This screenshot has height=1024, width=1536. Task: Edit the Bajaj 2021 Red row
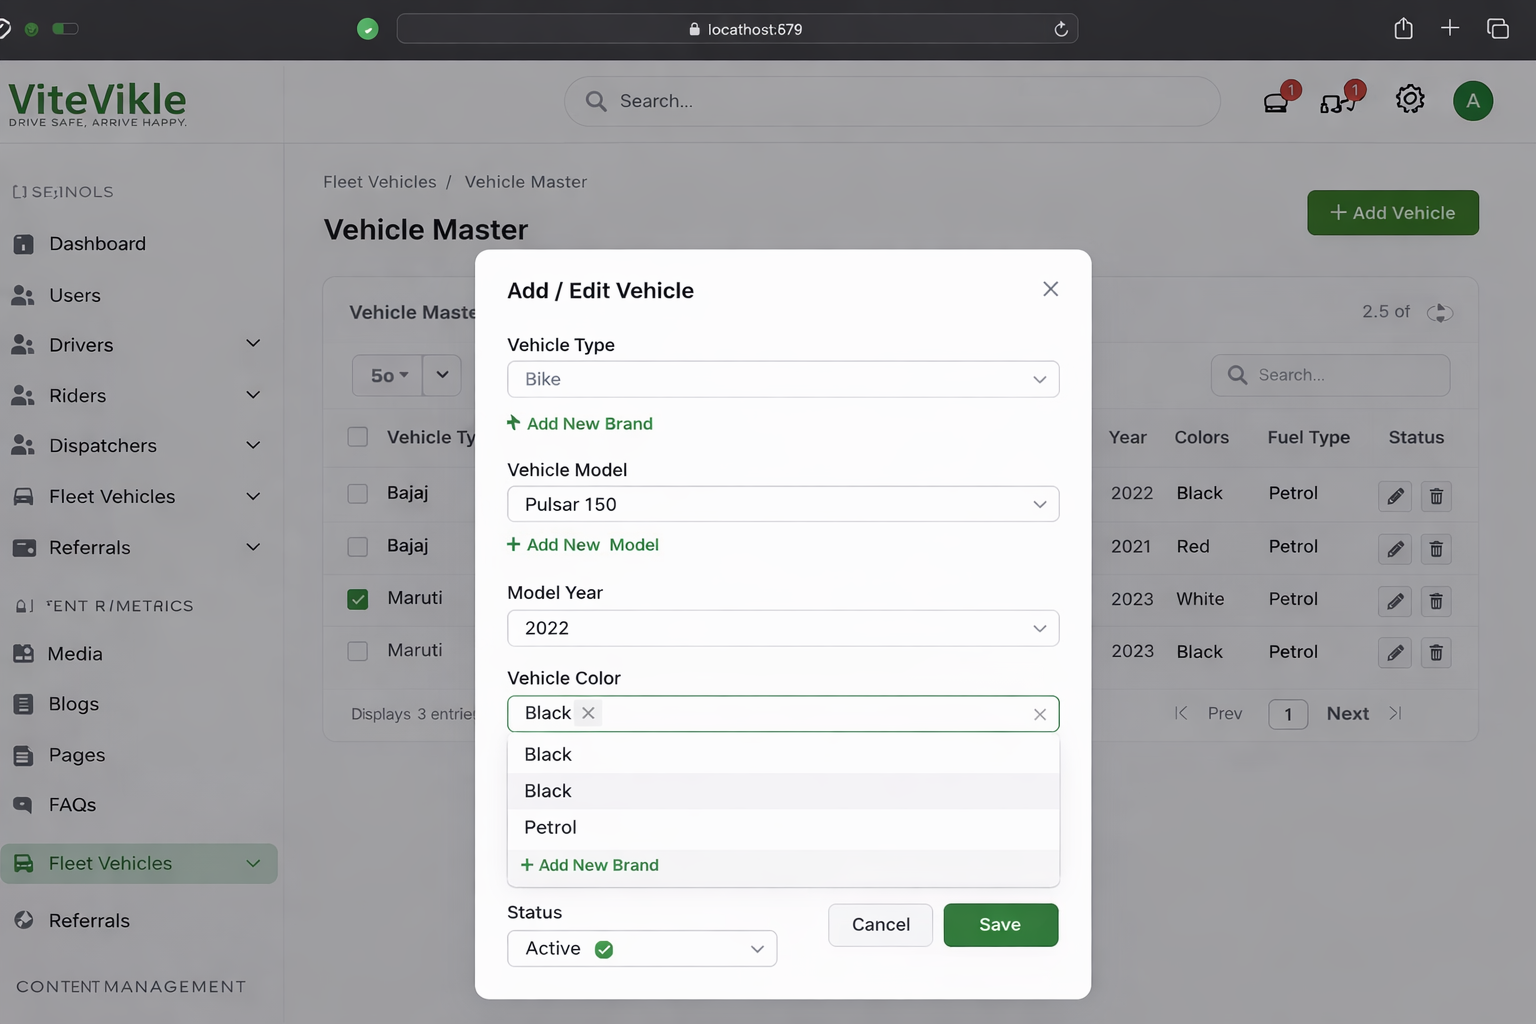(1395, 549)
